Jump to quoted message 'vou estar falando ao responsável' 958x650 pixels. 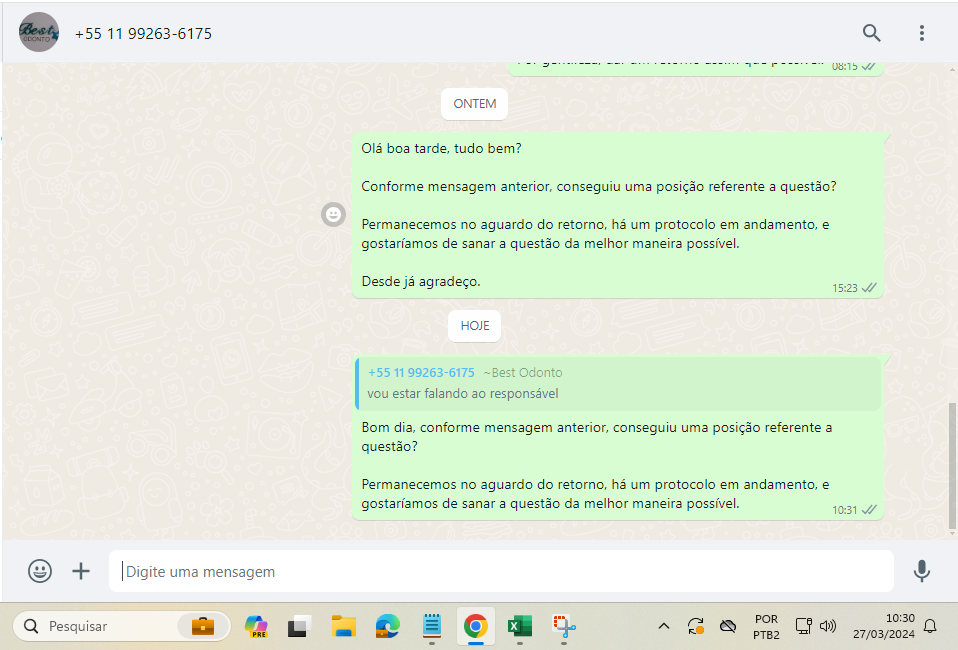point(618,384)
